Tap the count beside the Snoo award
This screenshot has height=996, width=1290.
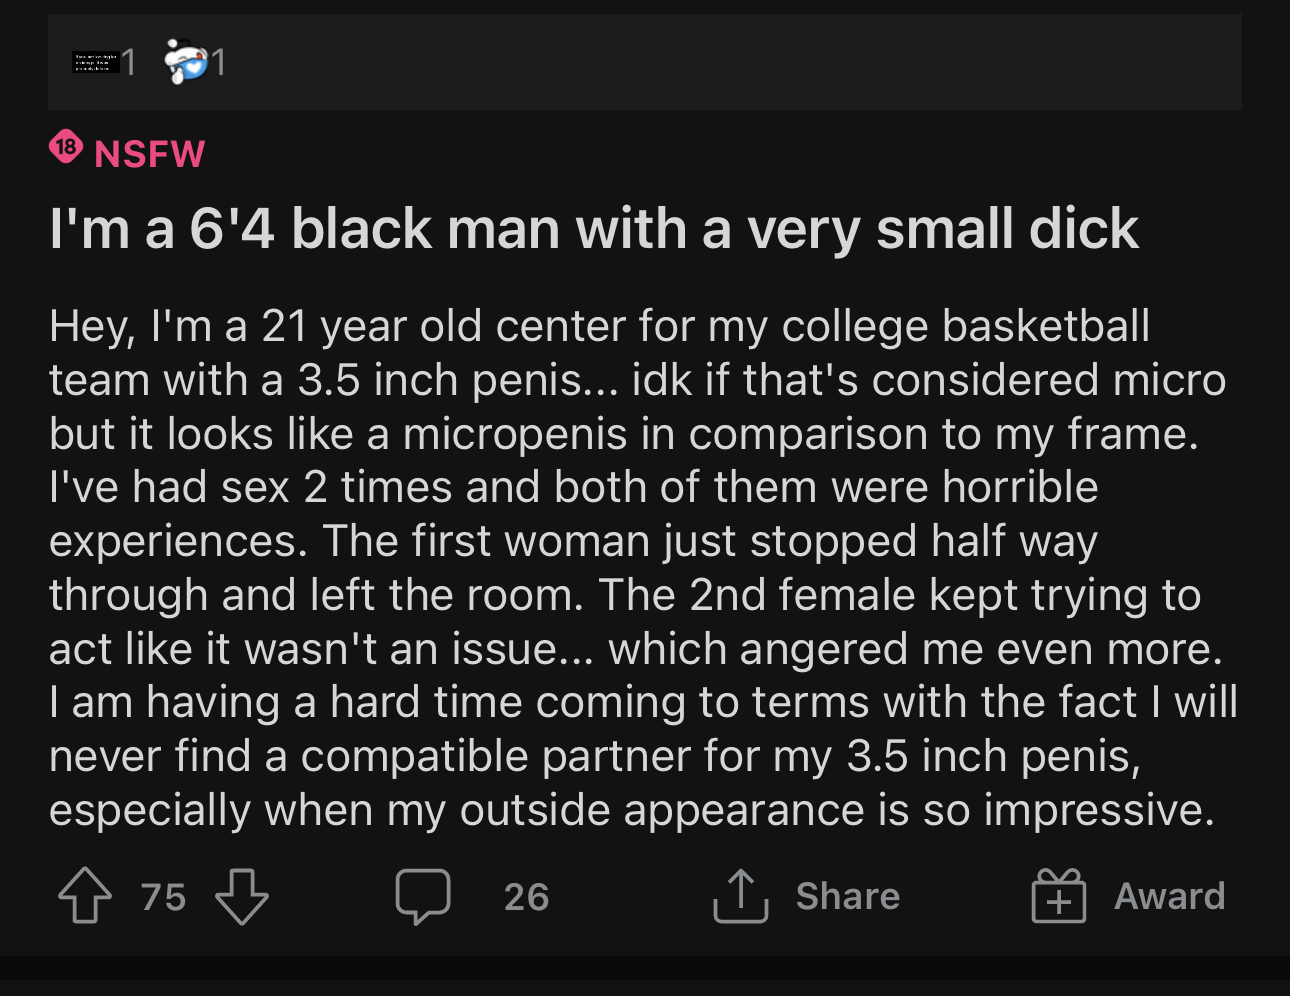(x=219, y=63)
